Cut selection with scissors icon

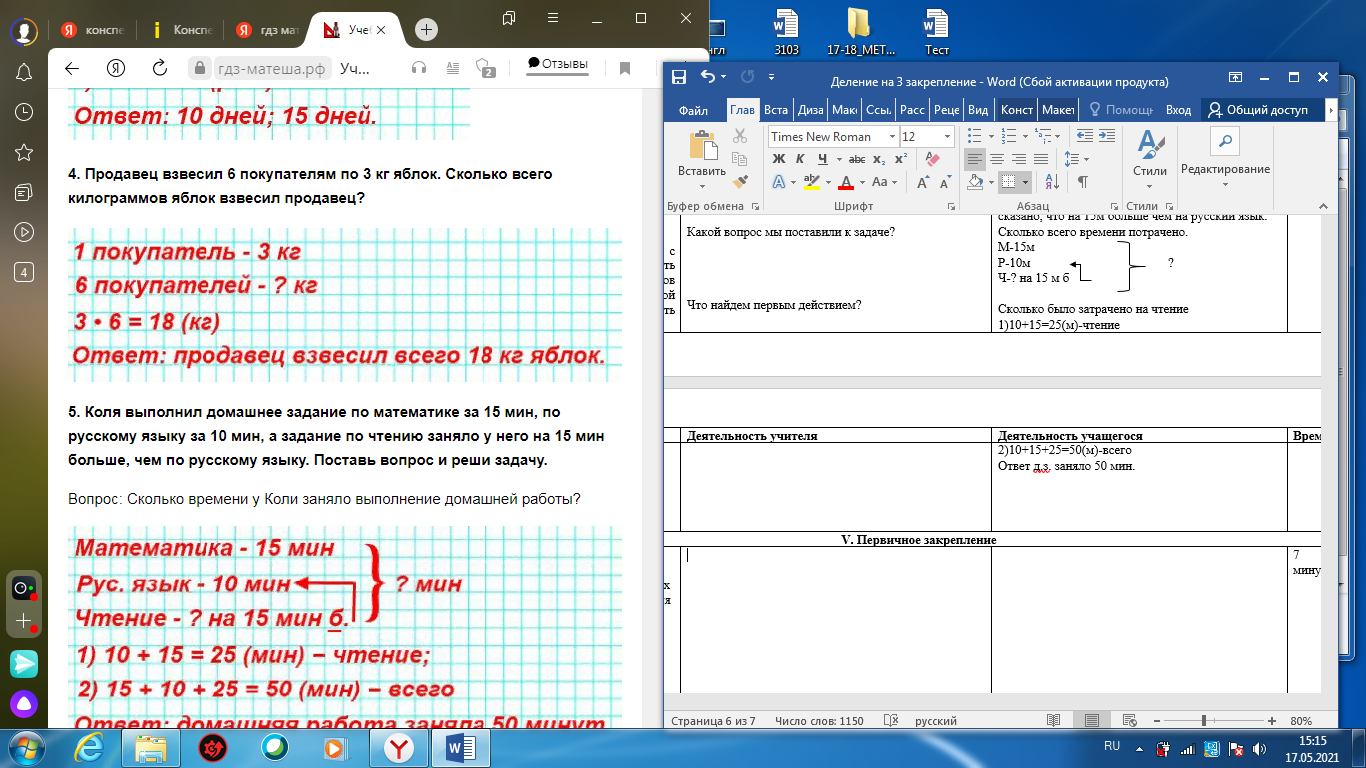click(740, 136)
